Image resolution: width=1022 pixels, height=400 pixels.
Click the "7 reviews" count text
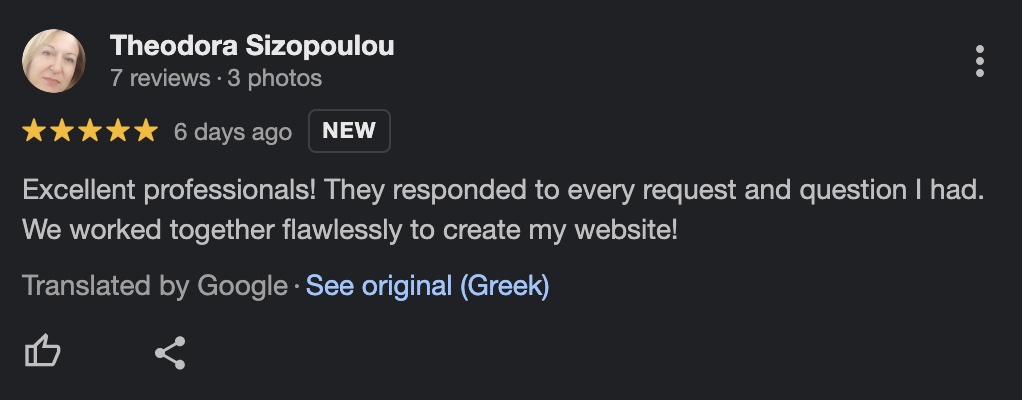tap(160, 77)
